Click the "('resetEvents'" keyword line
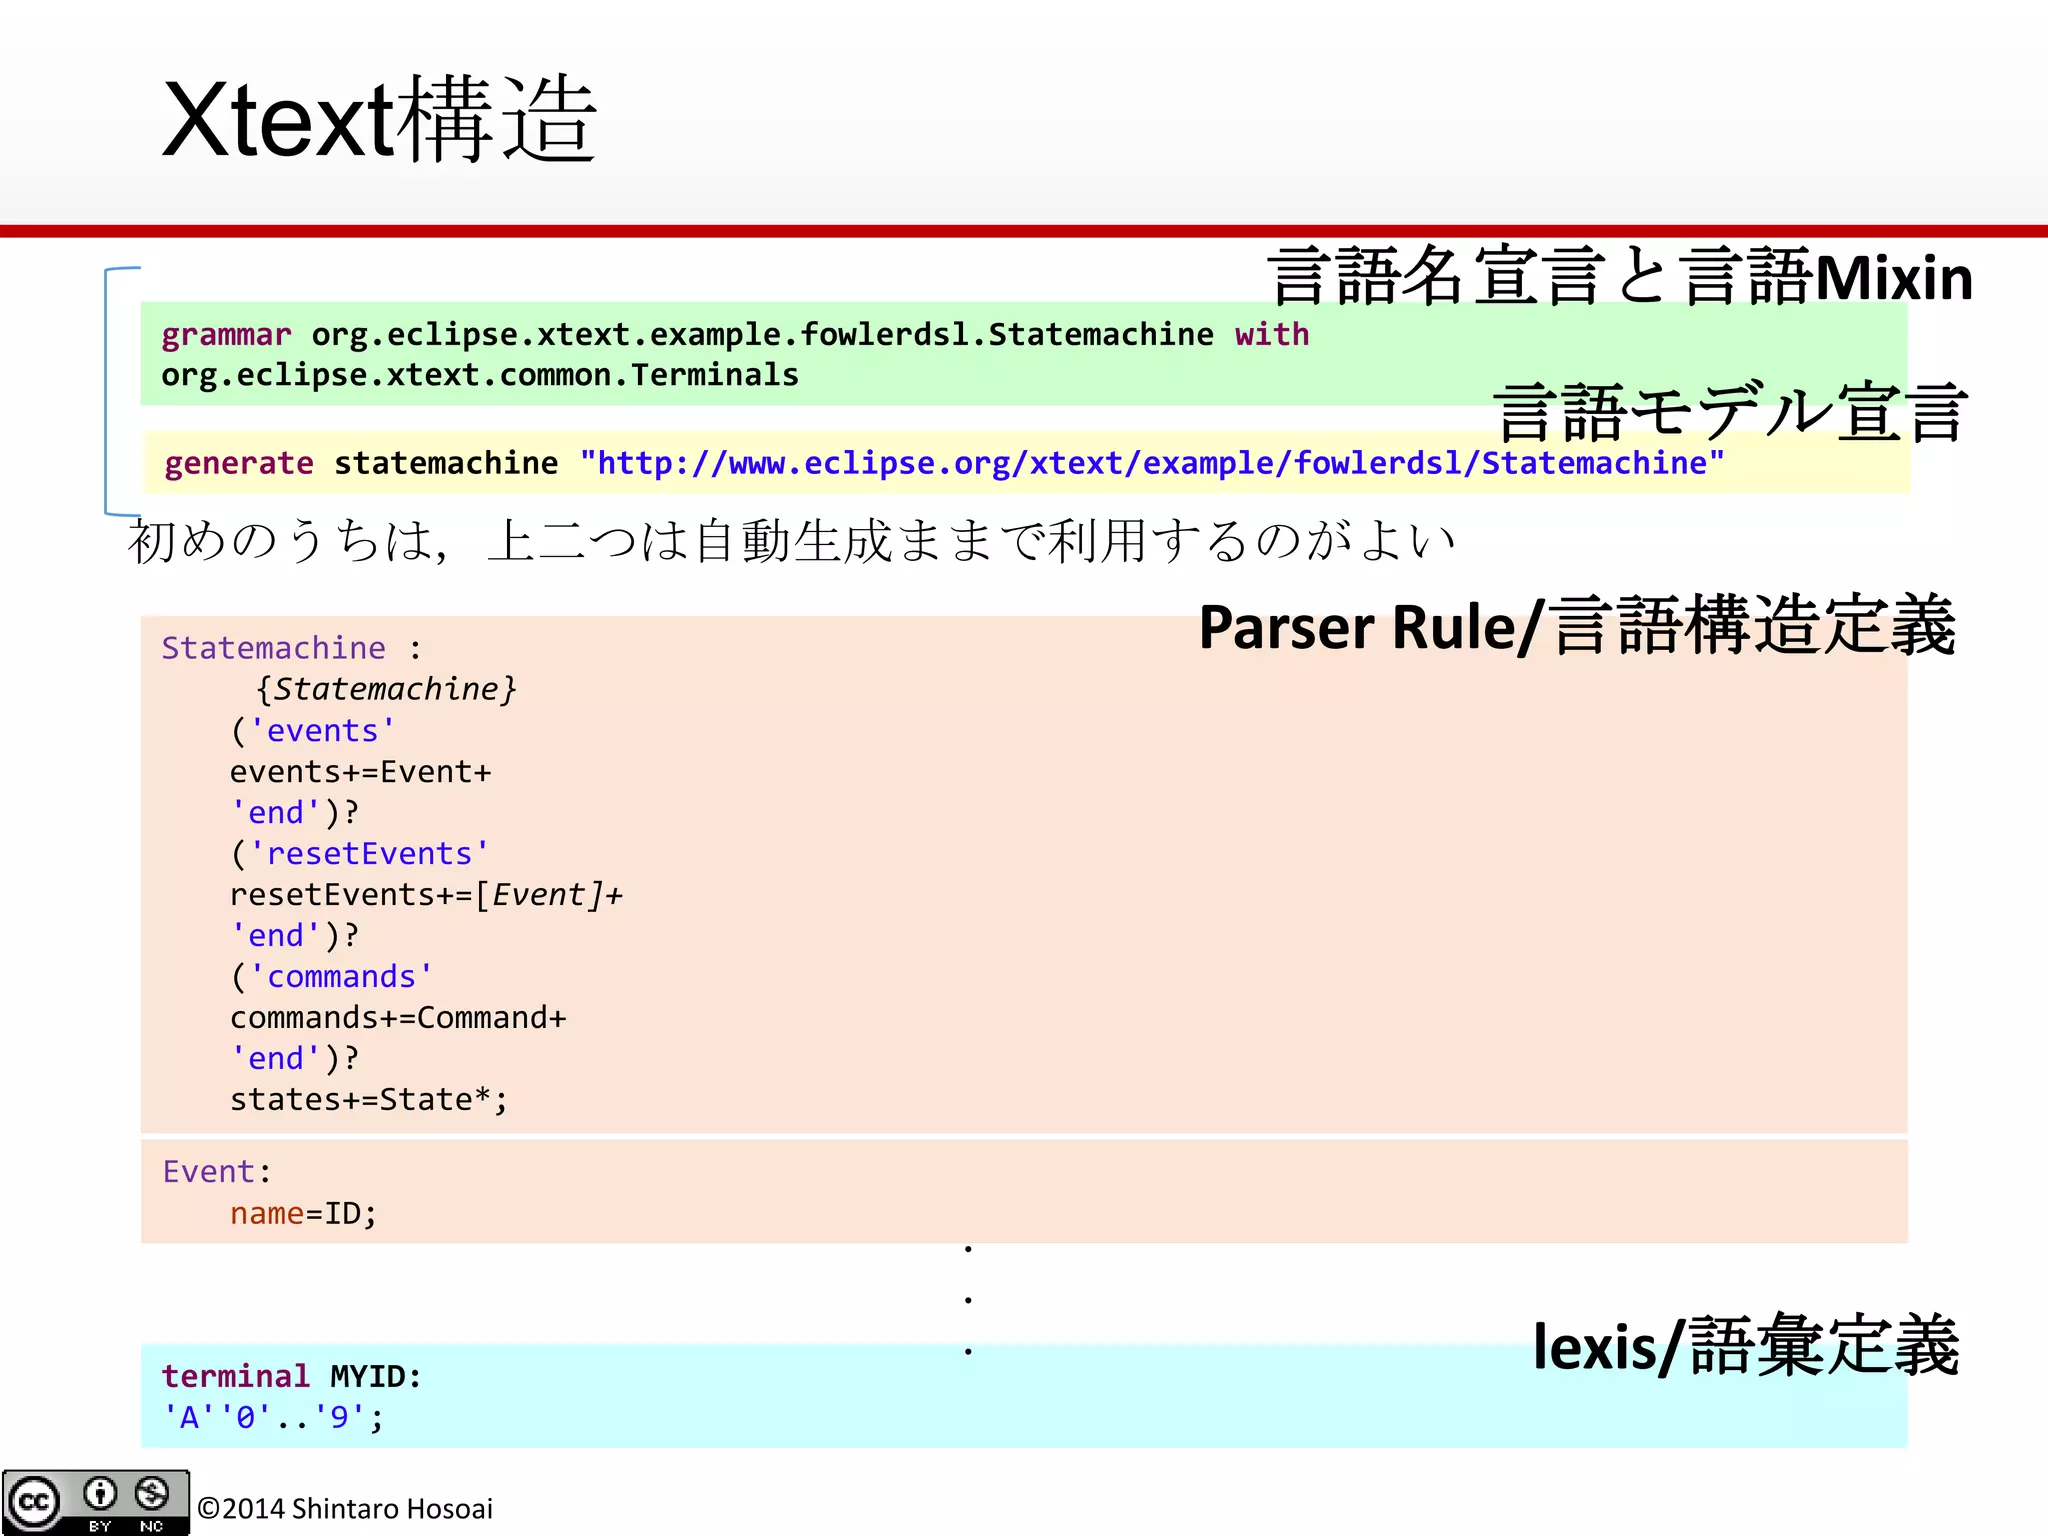The width and height of the screenshot is (2048, 1536). [360, 854]
